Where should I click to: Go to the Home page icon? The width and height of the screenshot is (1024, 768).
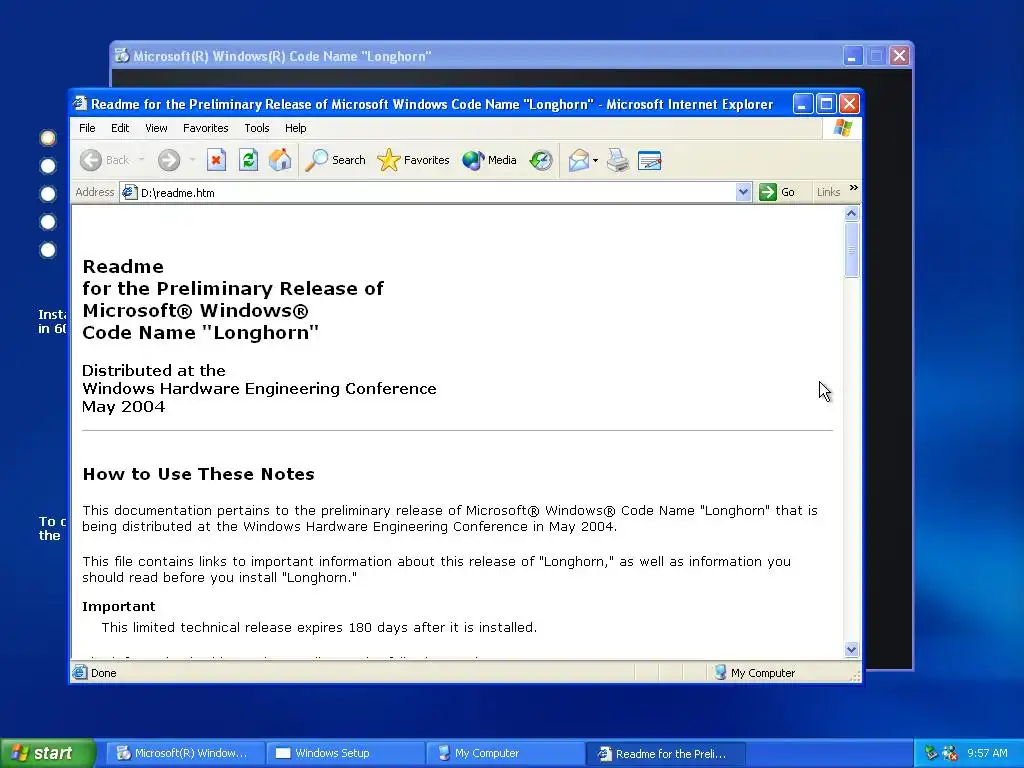coord(280,160)
